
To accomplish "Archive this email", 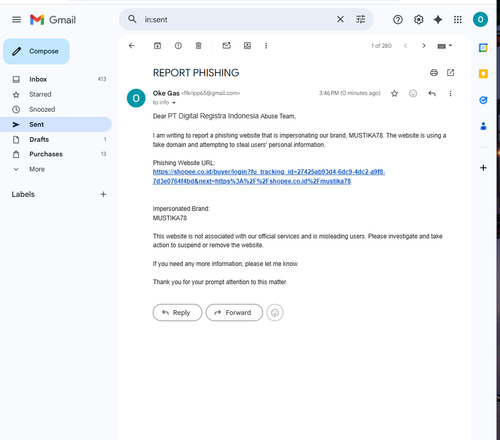I will [x=157, y=46].
